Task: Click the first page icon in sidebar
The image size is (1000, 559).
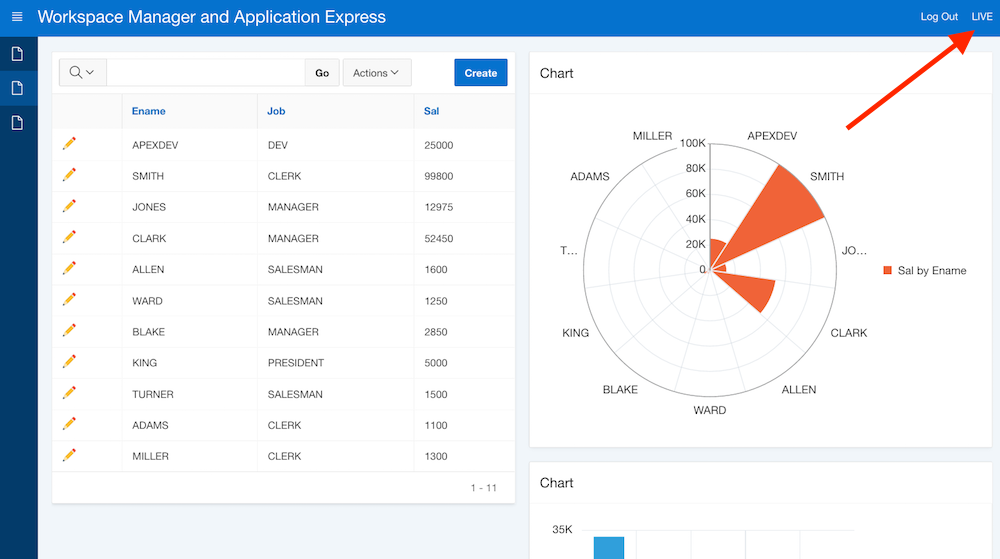Action: 17,54
